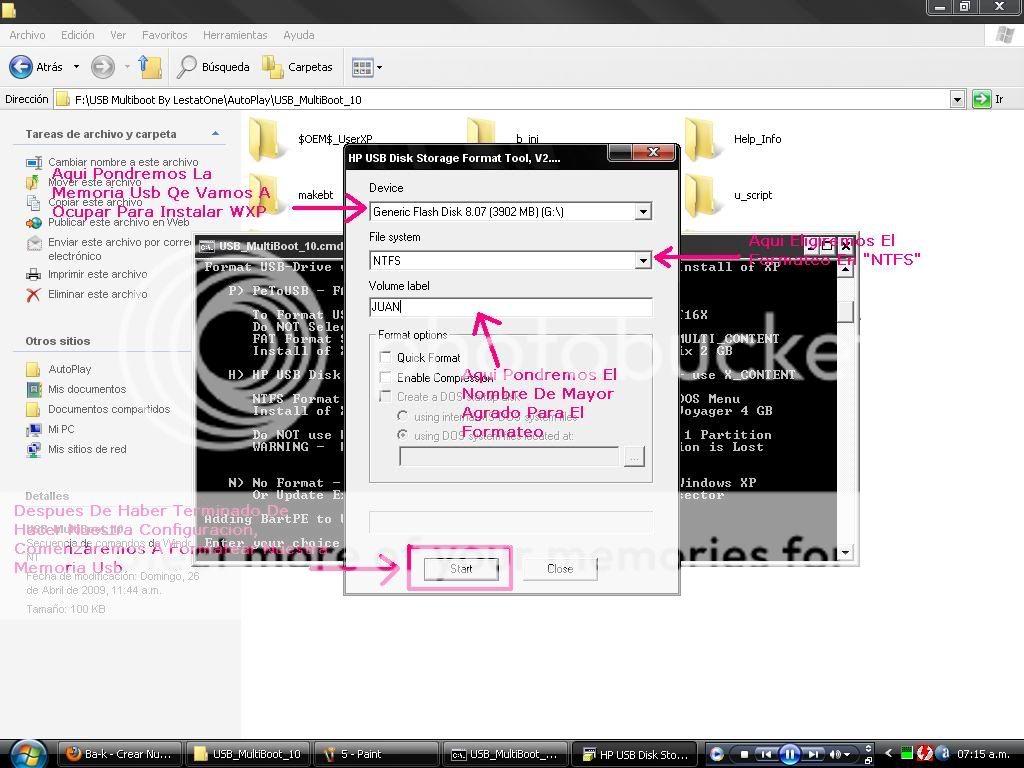Screen dimensions: 1024x768
Task: Go to previous track in taskbar player
Action: tap(767, 754)
